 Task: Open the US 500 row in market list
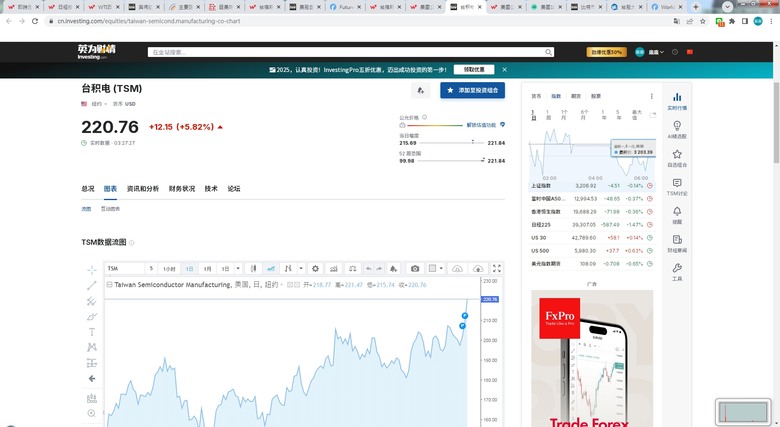592,251
